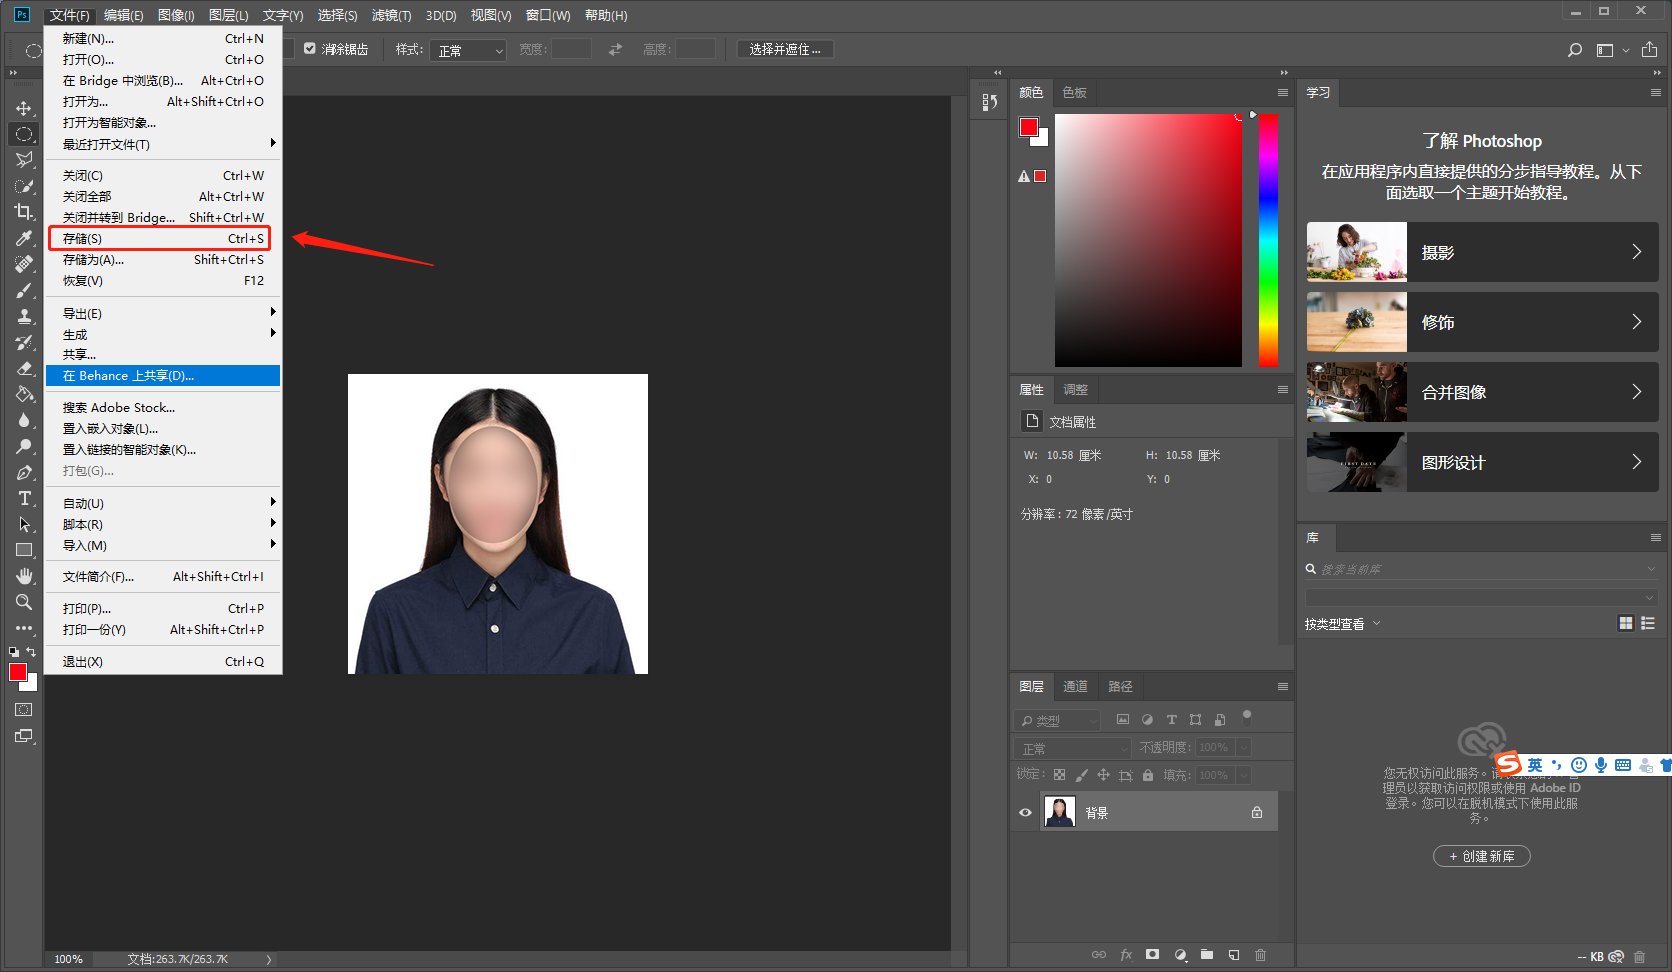1672x972 pixels.
Task: Select the Zoom tool in toolbar
Action: (x=24, y=602)
